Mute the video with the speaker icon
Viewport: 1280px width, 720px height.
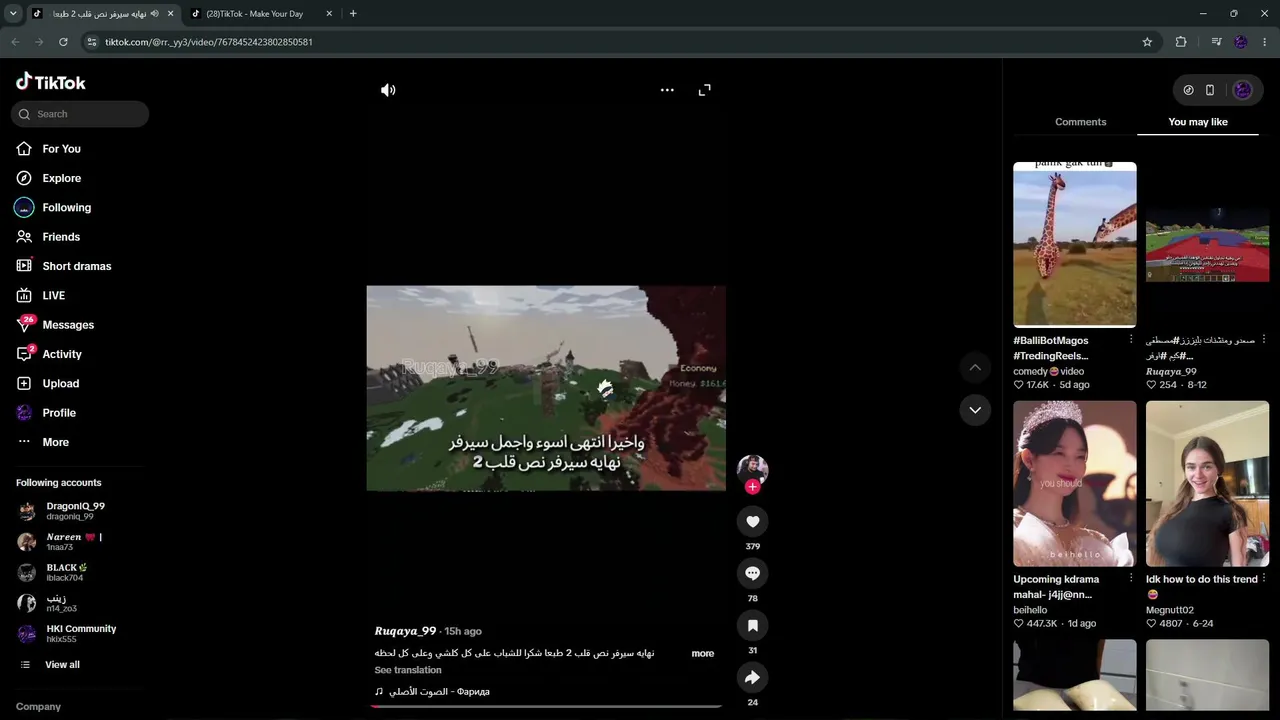pyautogui.click(x=388, y=90)
